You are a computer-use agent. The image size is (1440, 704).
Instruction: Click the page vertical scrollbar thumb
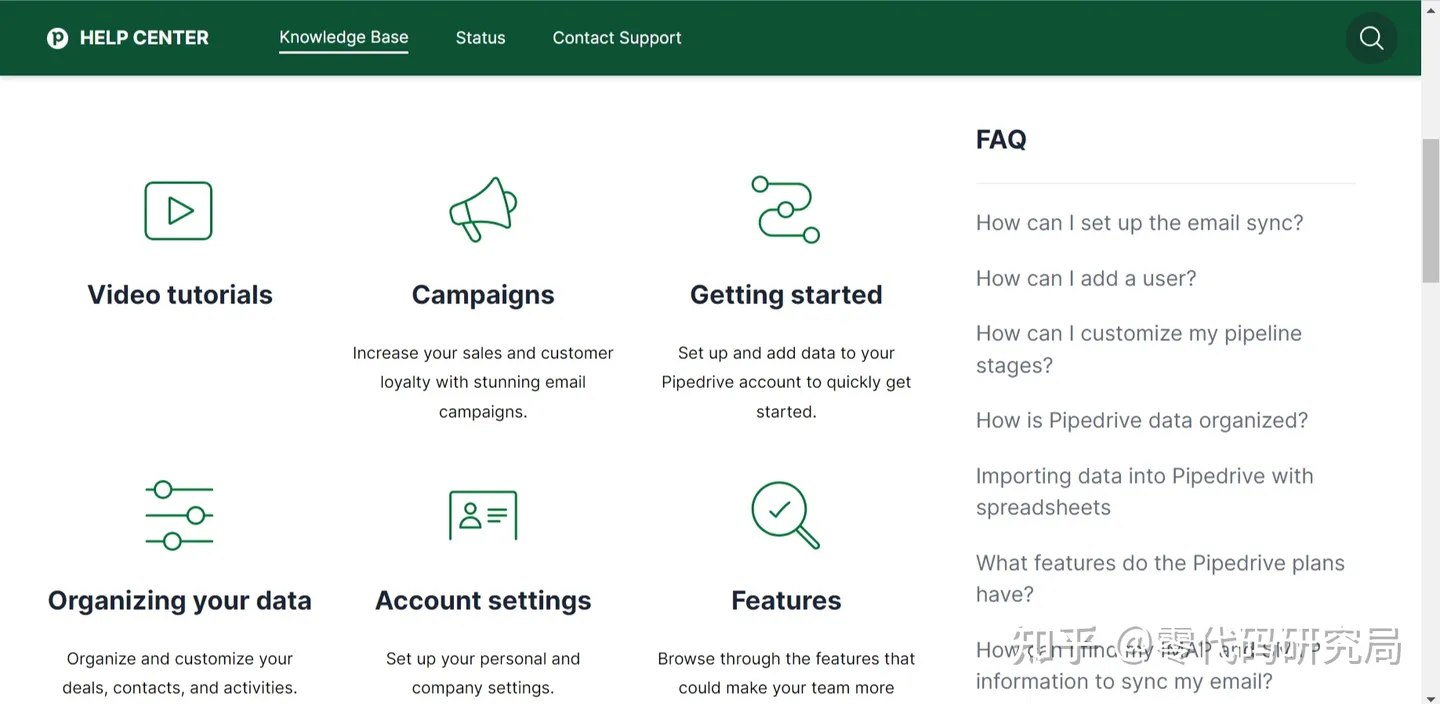1431,212
